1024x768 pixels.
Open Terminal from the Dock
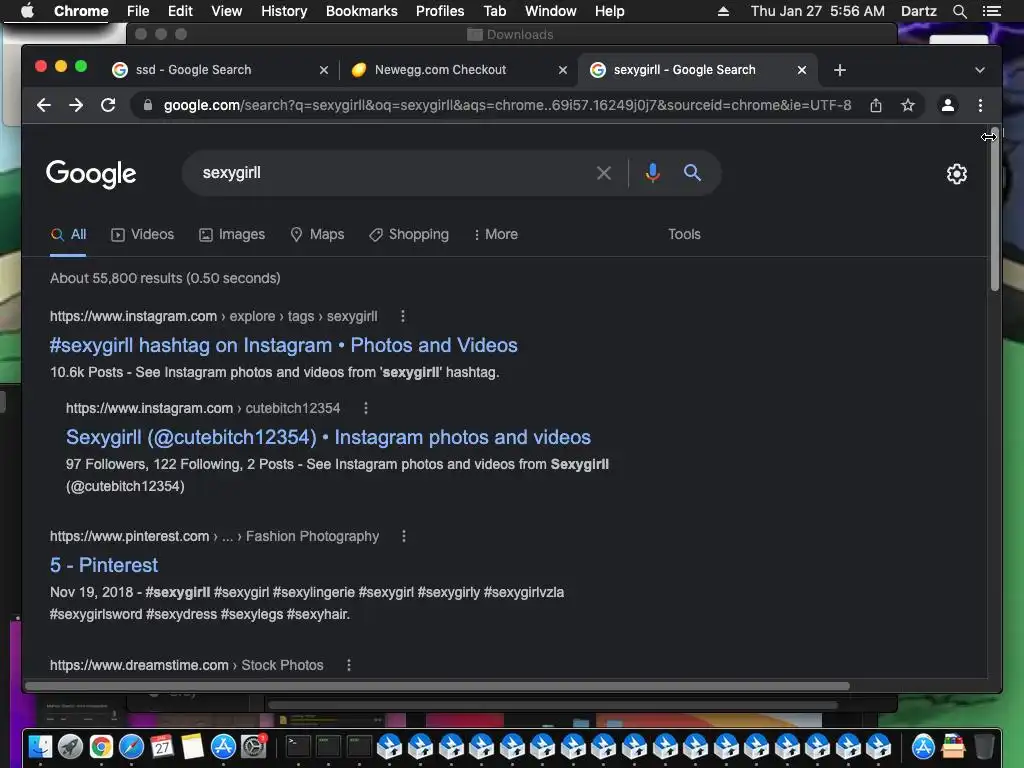point(298,746)
